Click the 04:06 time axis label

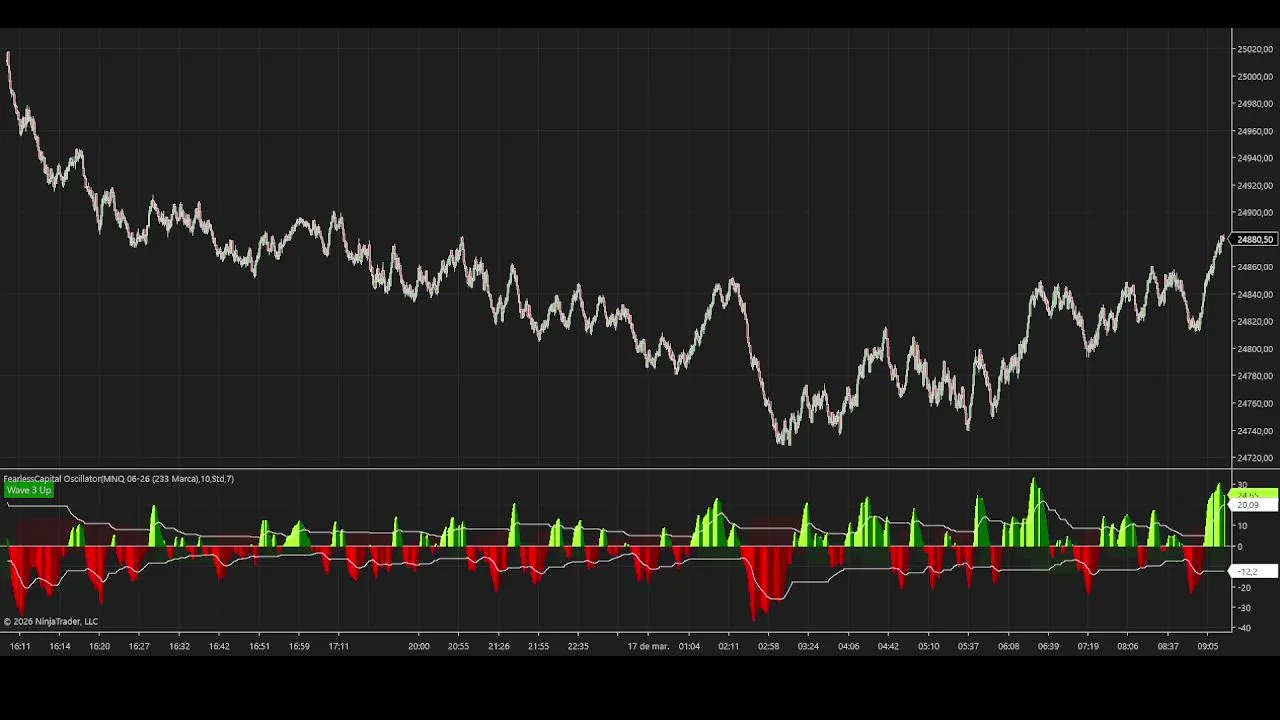(x=848, y=647)
